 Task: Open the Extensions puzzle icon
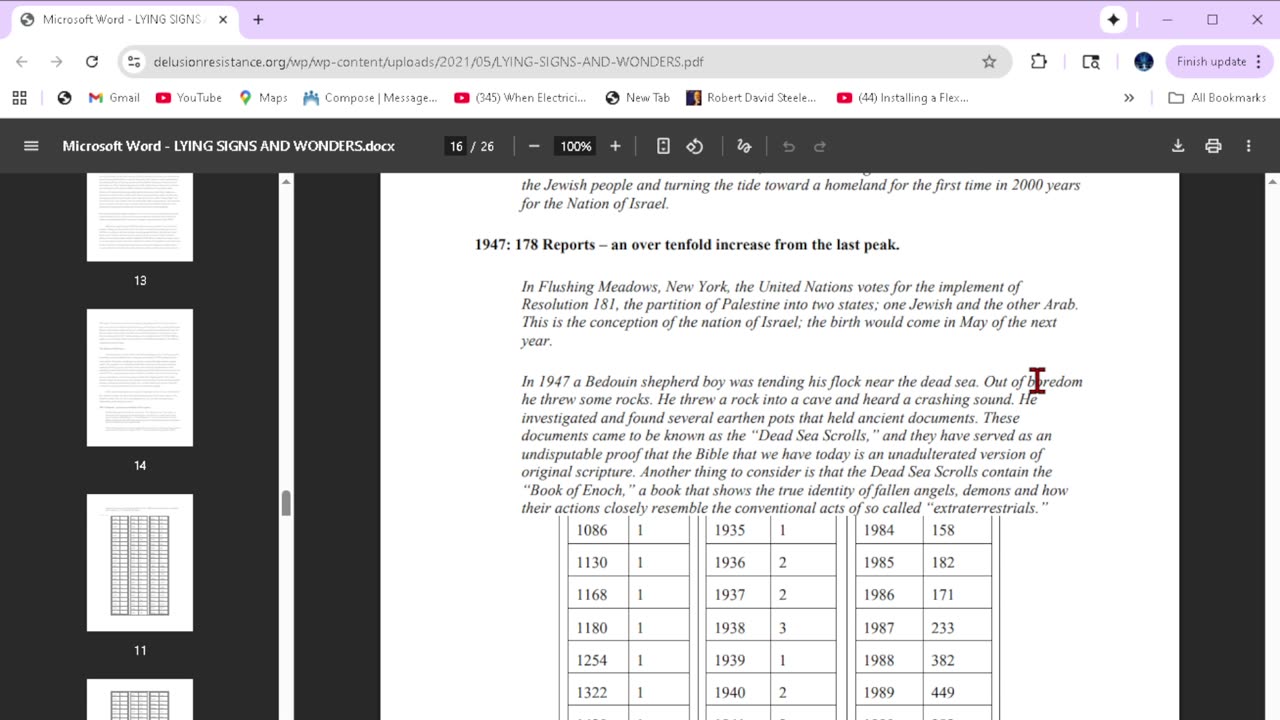pos(1039,61)
